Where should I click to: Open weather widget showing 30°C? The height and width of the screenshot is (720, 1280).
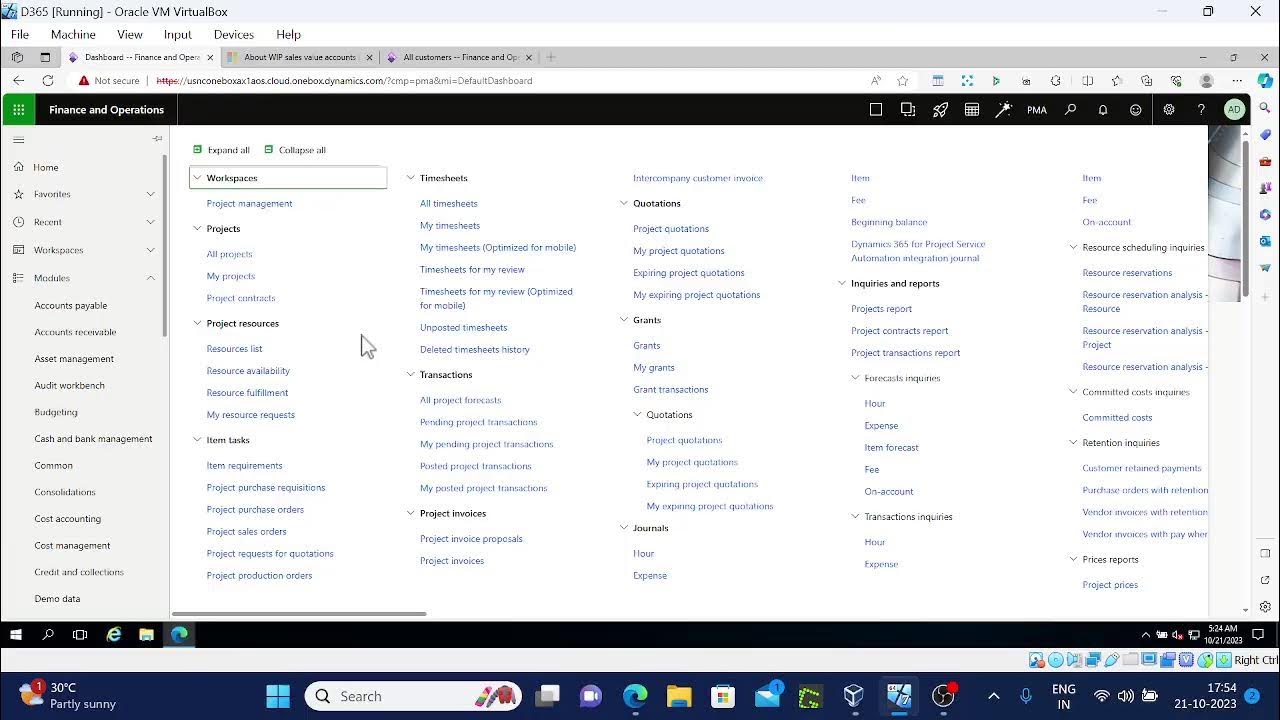(68, 696)
